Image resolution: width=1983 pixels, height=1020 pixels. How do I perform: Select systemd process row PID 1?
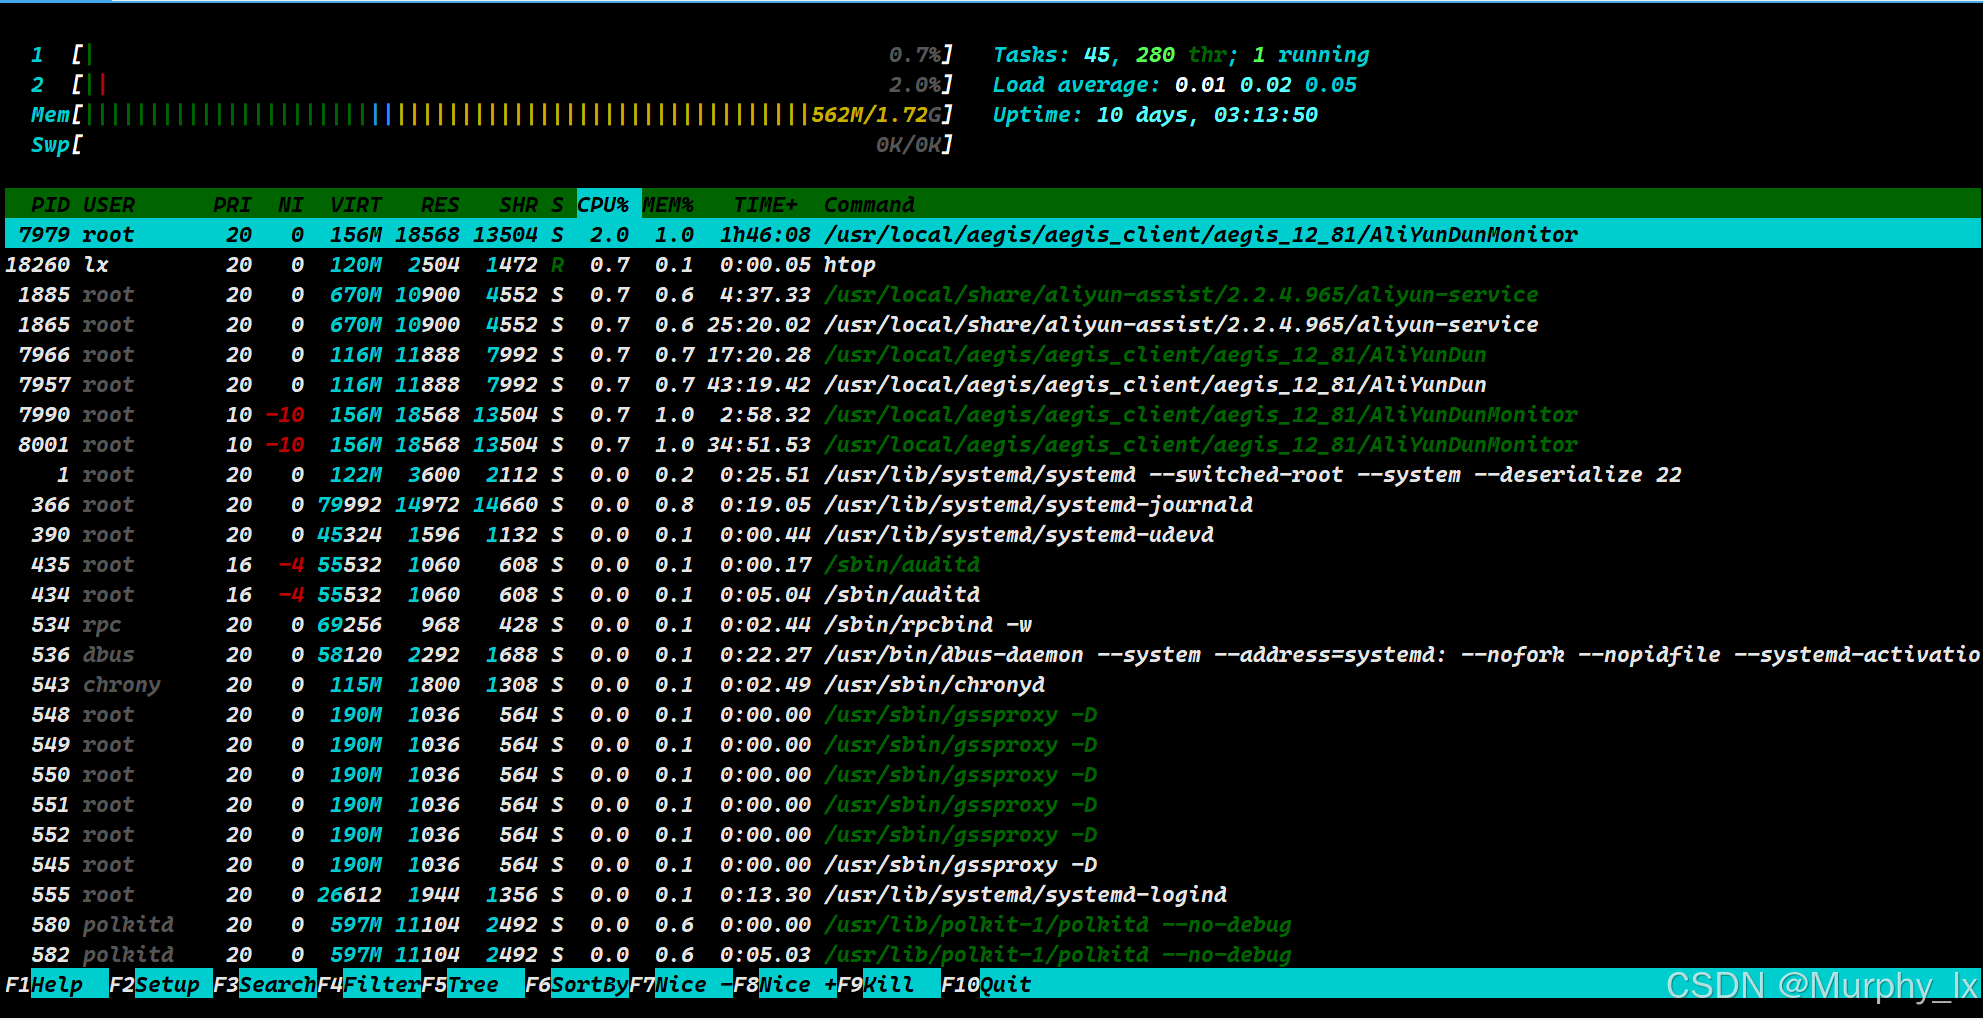(x=992, y=474)
